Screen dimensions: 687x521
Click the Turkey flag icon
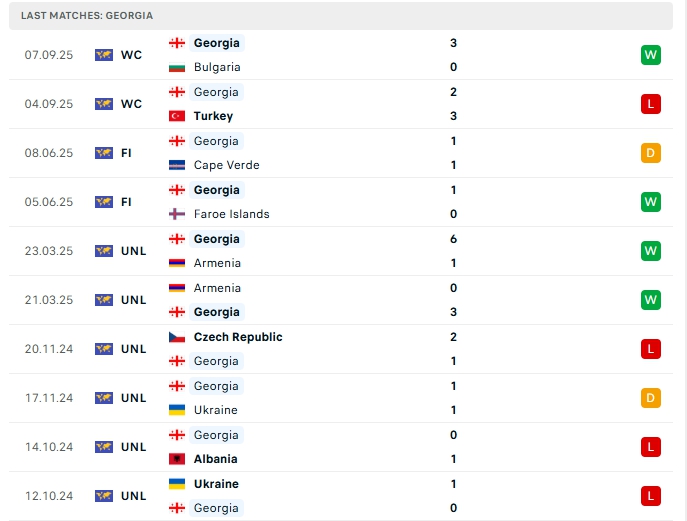[x=177, y=116]
